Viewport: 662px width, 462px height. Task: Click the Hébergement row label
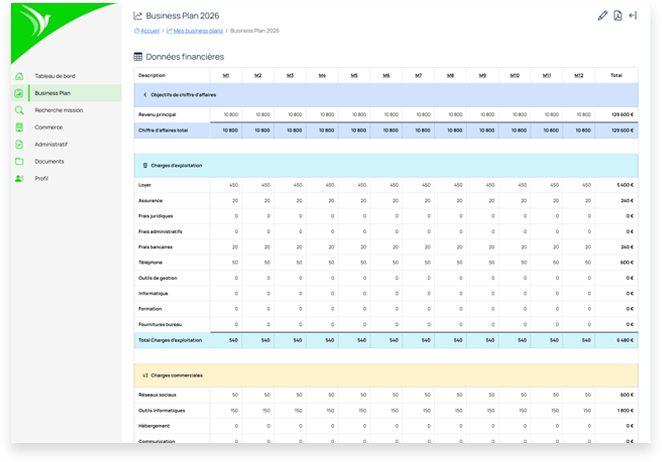pyautogui.click(x=154, y=426)
